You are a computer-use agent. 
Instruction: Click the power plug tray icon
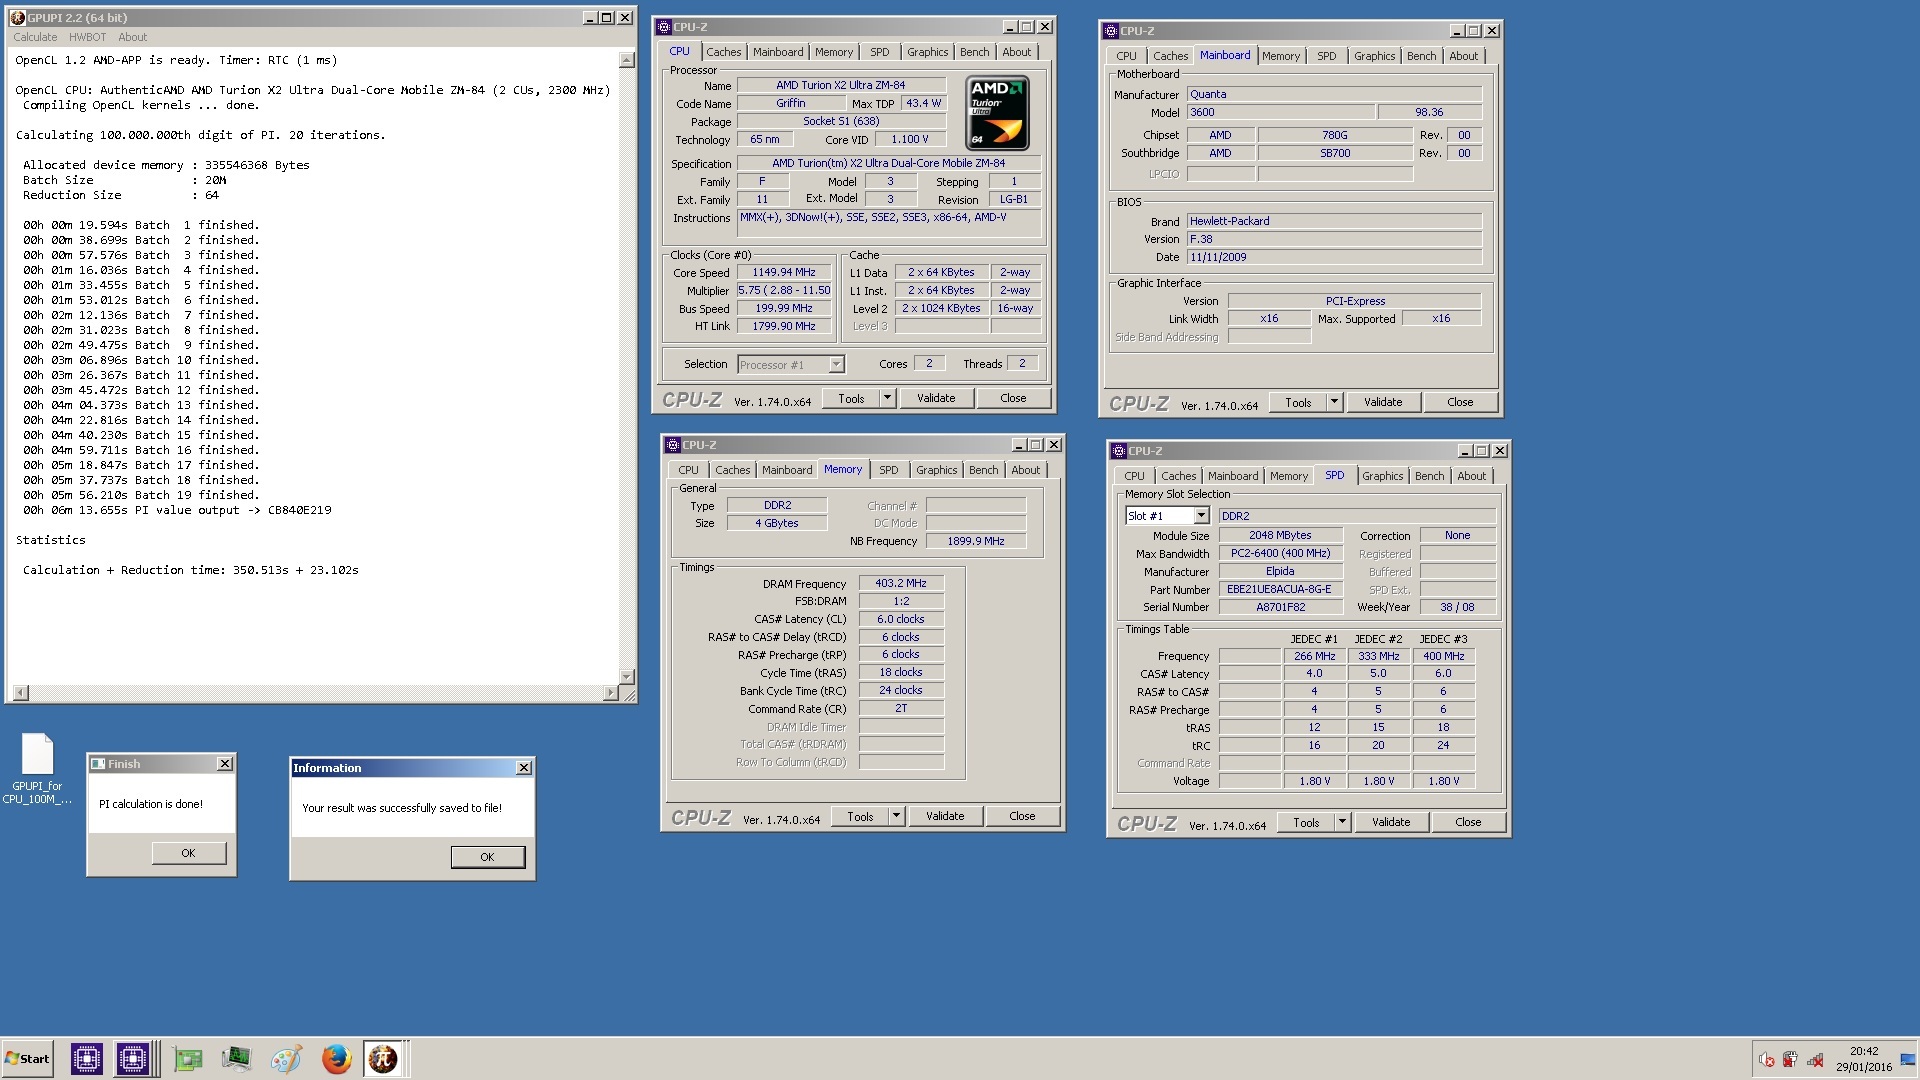(1790, 1060)
